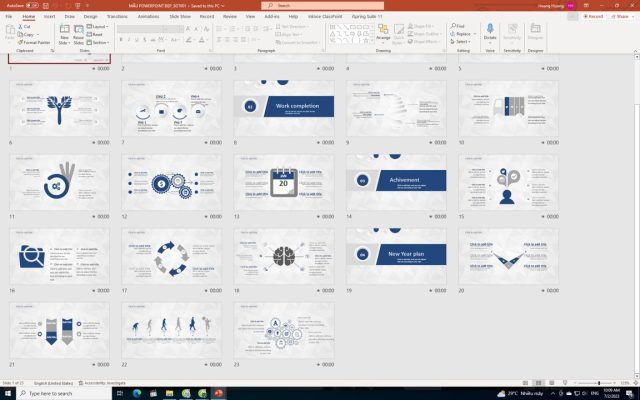Open PowerPoint from the Windows taskbar
Screen dimensions: 640x400
tap(218, 393)
